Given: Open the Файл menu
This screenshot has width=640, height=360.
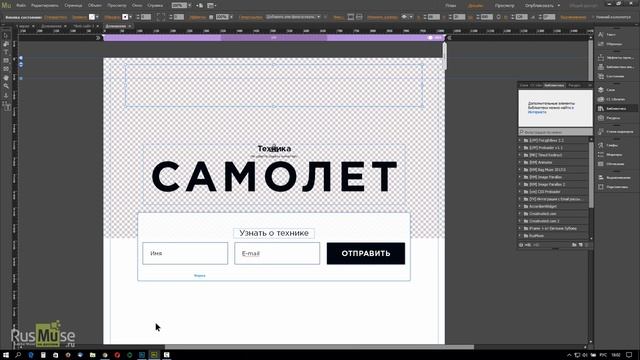Looking at the screenshot, I should pyautogui.click(x=21, y=6).
